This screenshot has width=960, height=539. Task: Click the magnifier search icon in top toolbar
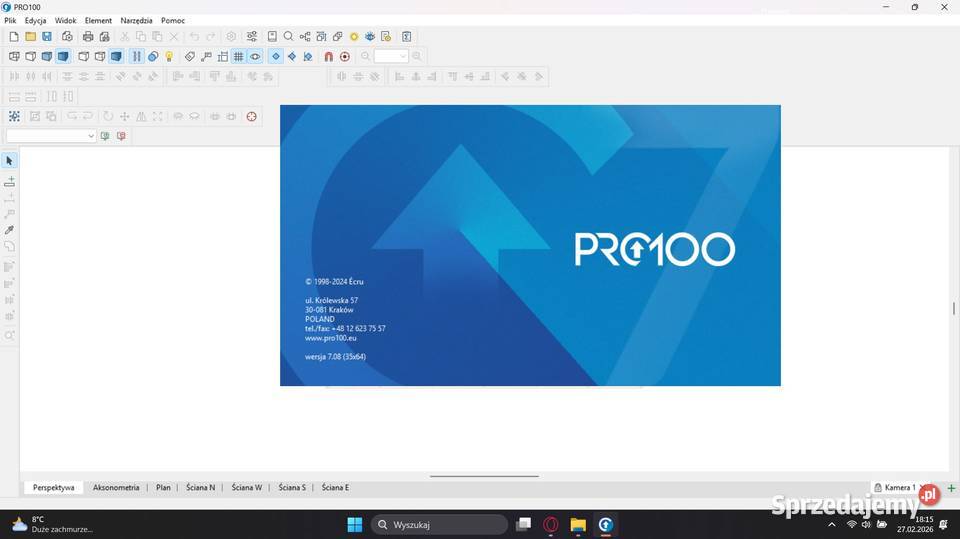point(288,37)
